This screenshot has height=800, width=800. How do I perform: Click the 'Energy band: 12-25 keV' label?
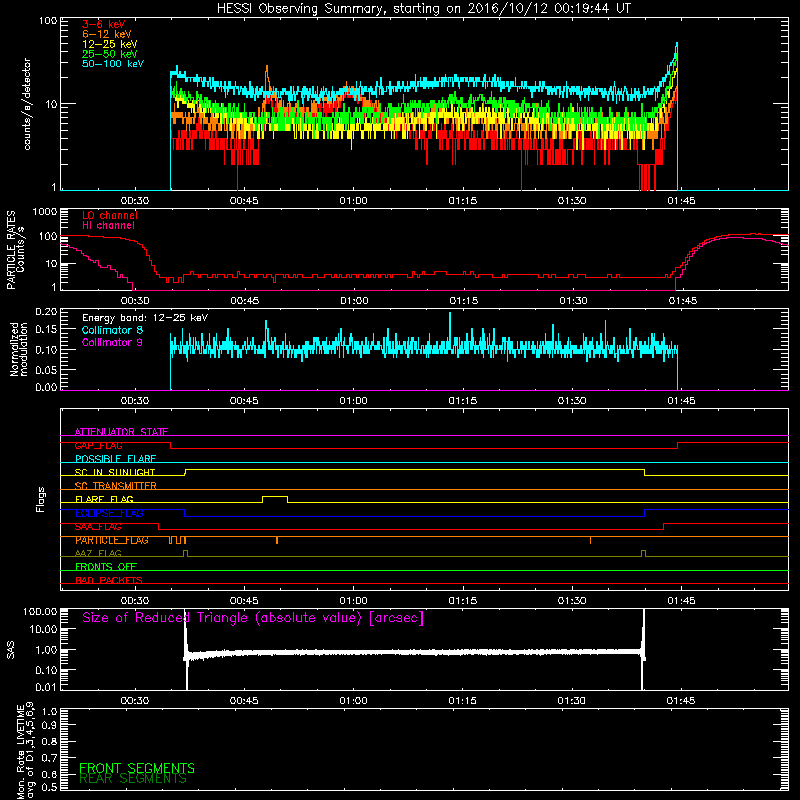145,318
